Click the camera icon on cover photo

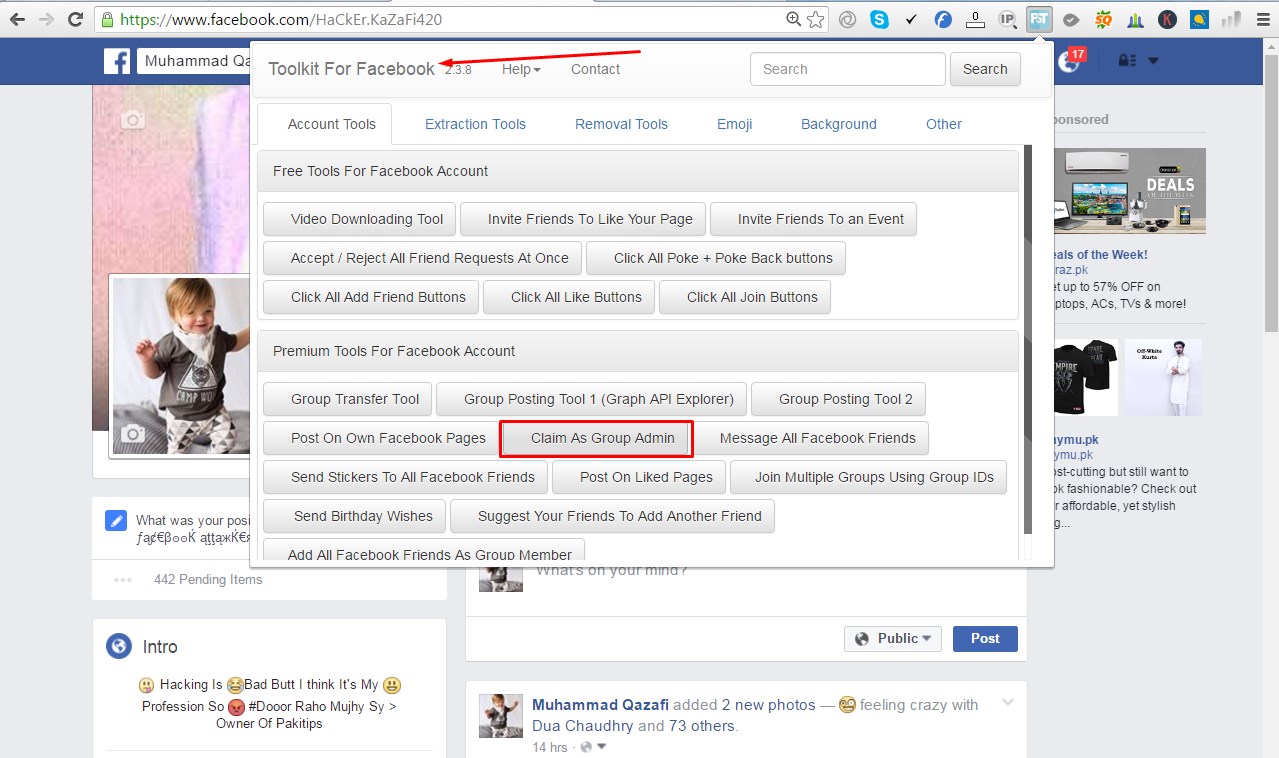coord(132,120)
